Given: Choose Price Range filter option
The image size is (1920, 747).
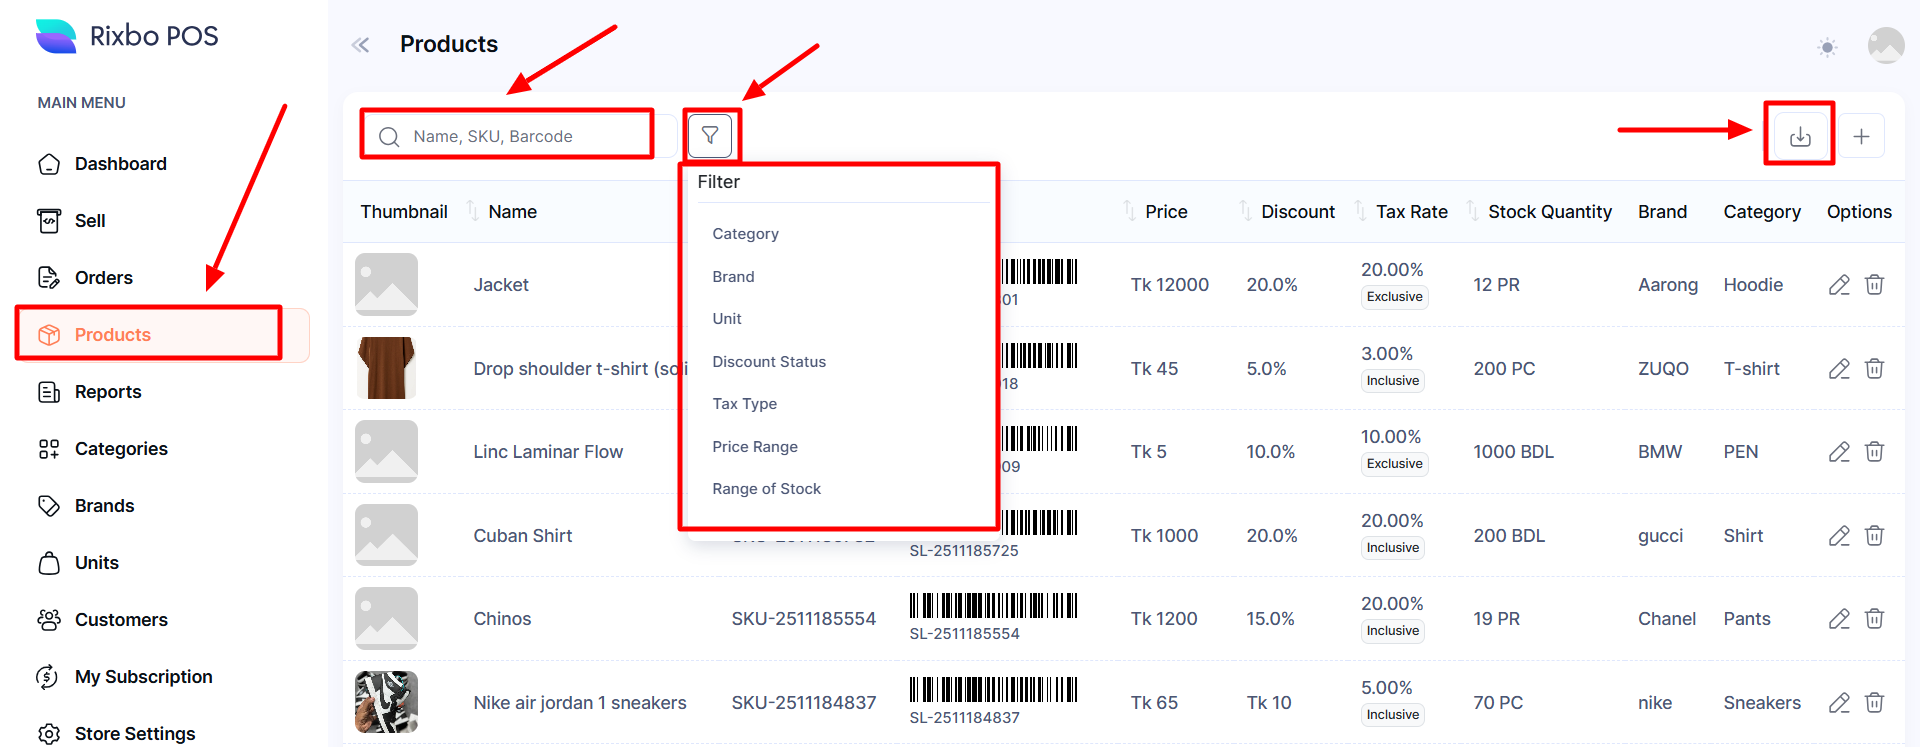Looking at the screenshot, I should coord(755,447).
